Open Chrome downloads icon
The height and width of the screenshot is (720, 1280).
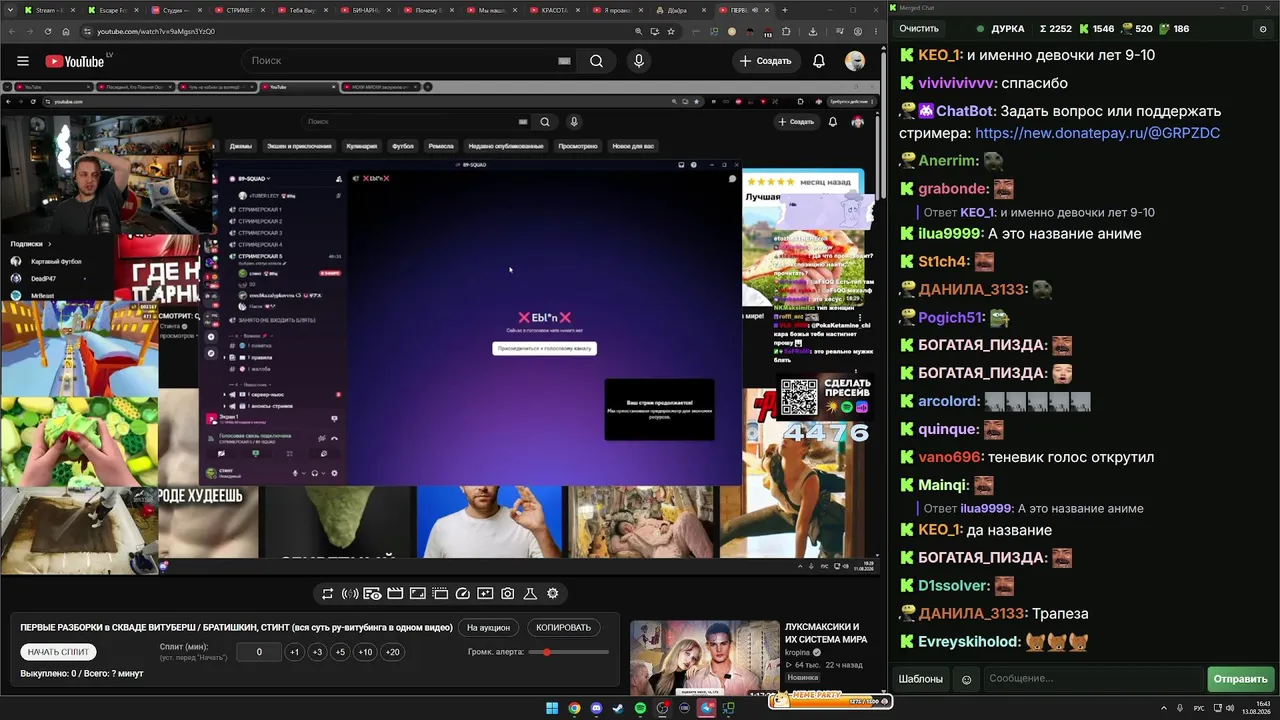(813, 31)
